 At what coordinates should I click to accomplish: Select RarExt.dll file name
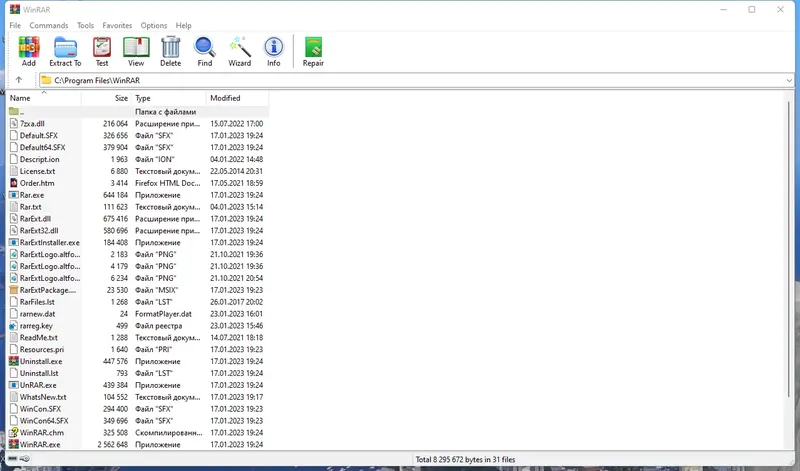35,218
